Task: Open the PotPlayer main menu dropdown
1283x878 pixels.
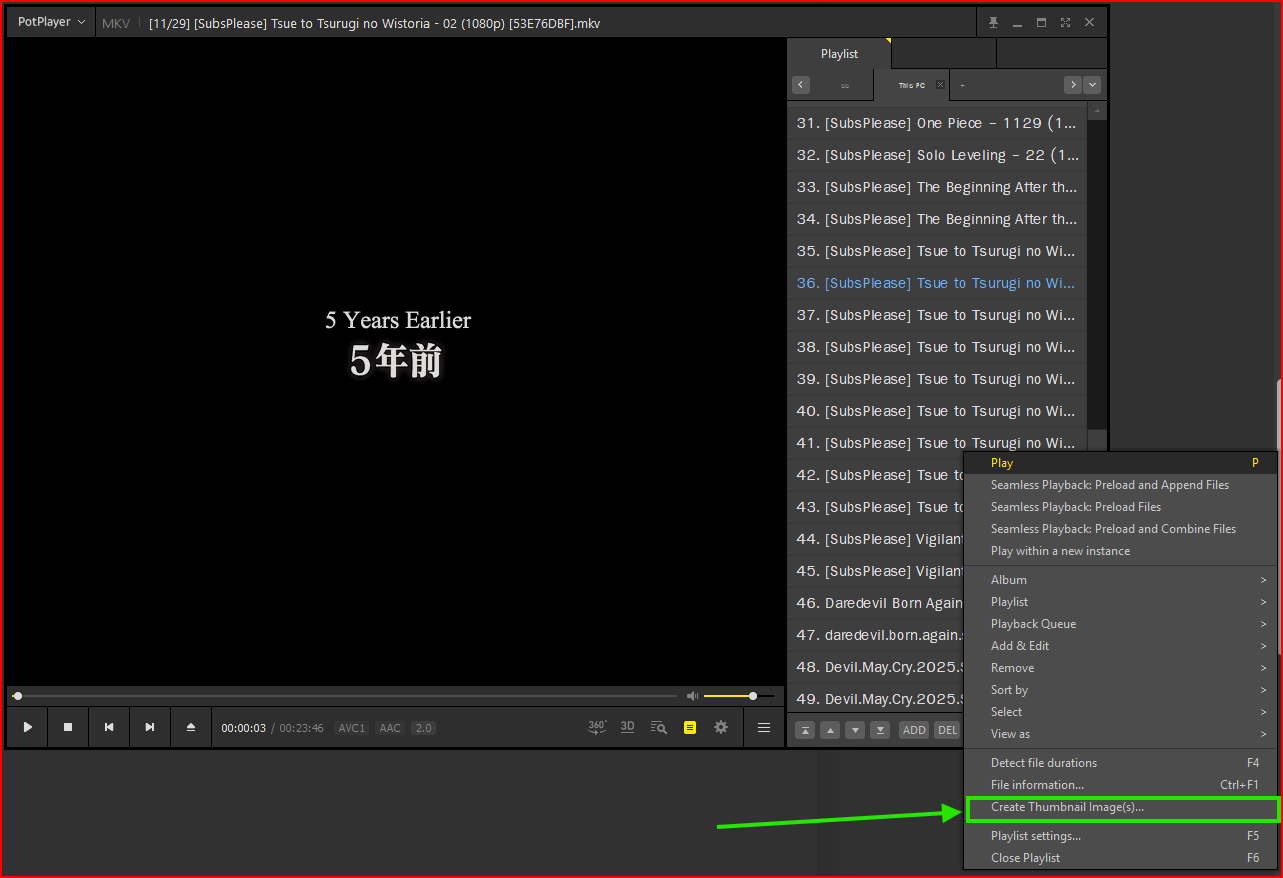Action: [x=51, y=22]
